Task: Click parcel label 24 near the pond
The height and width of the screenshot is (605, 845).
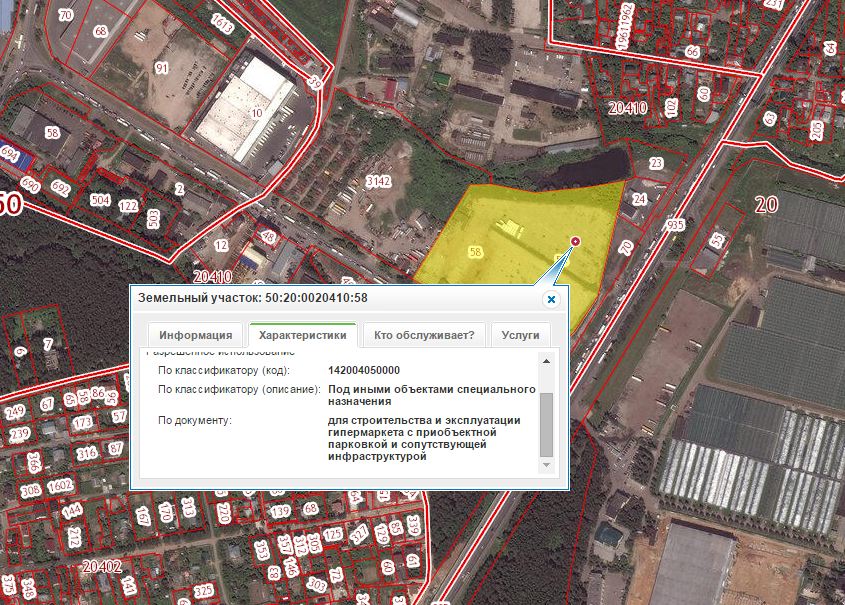Action: [639, 199]
